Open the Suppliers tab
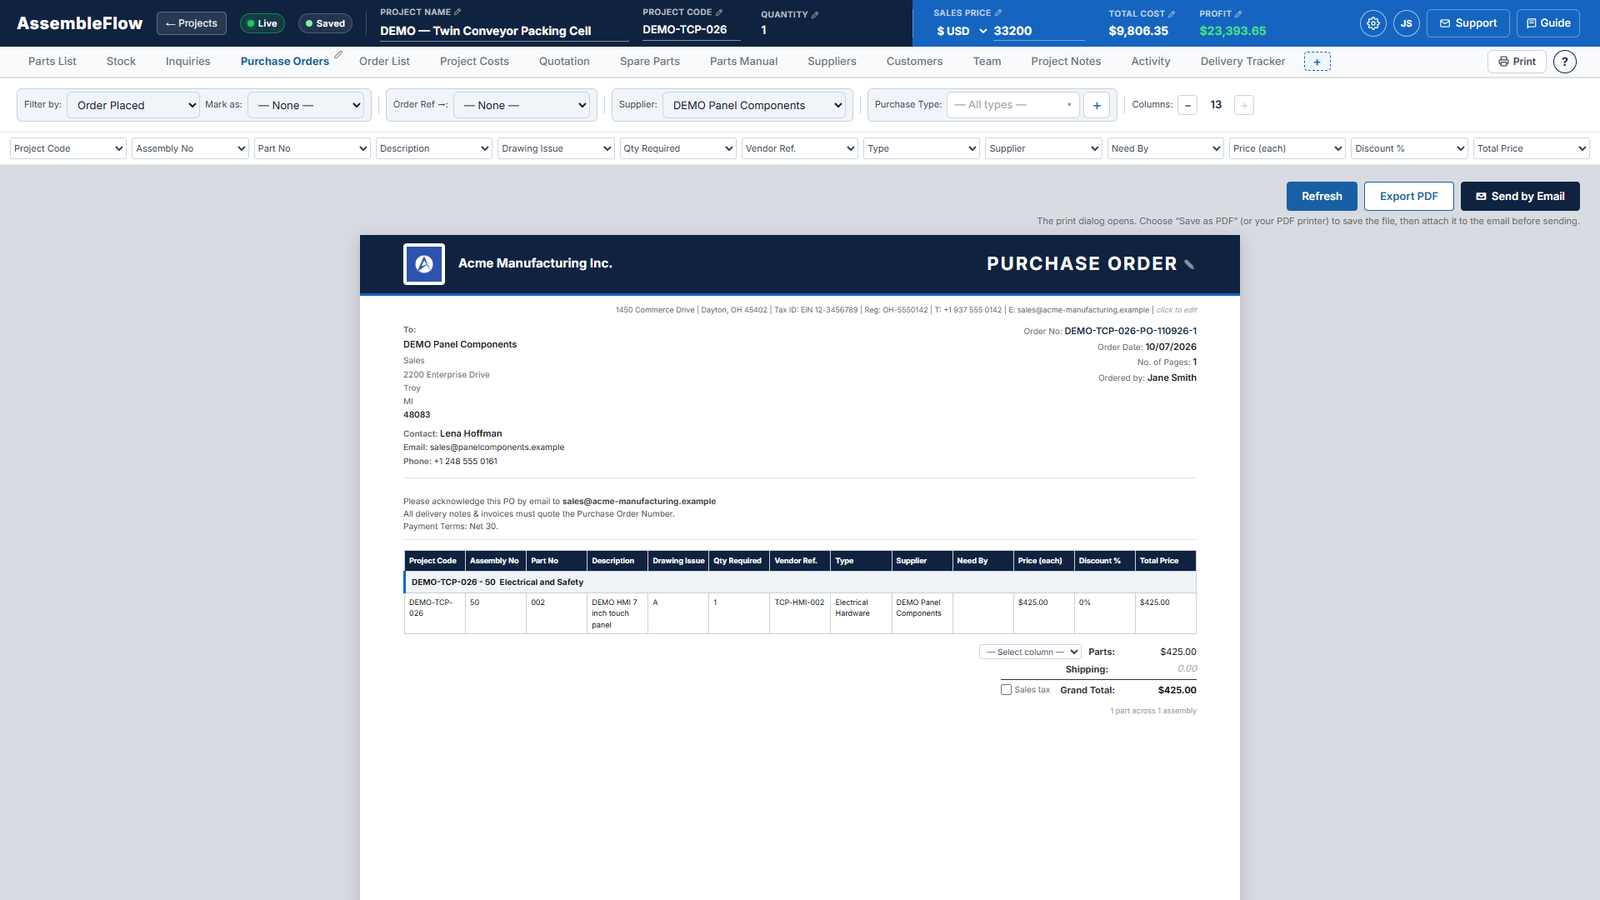 point(832,62)
